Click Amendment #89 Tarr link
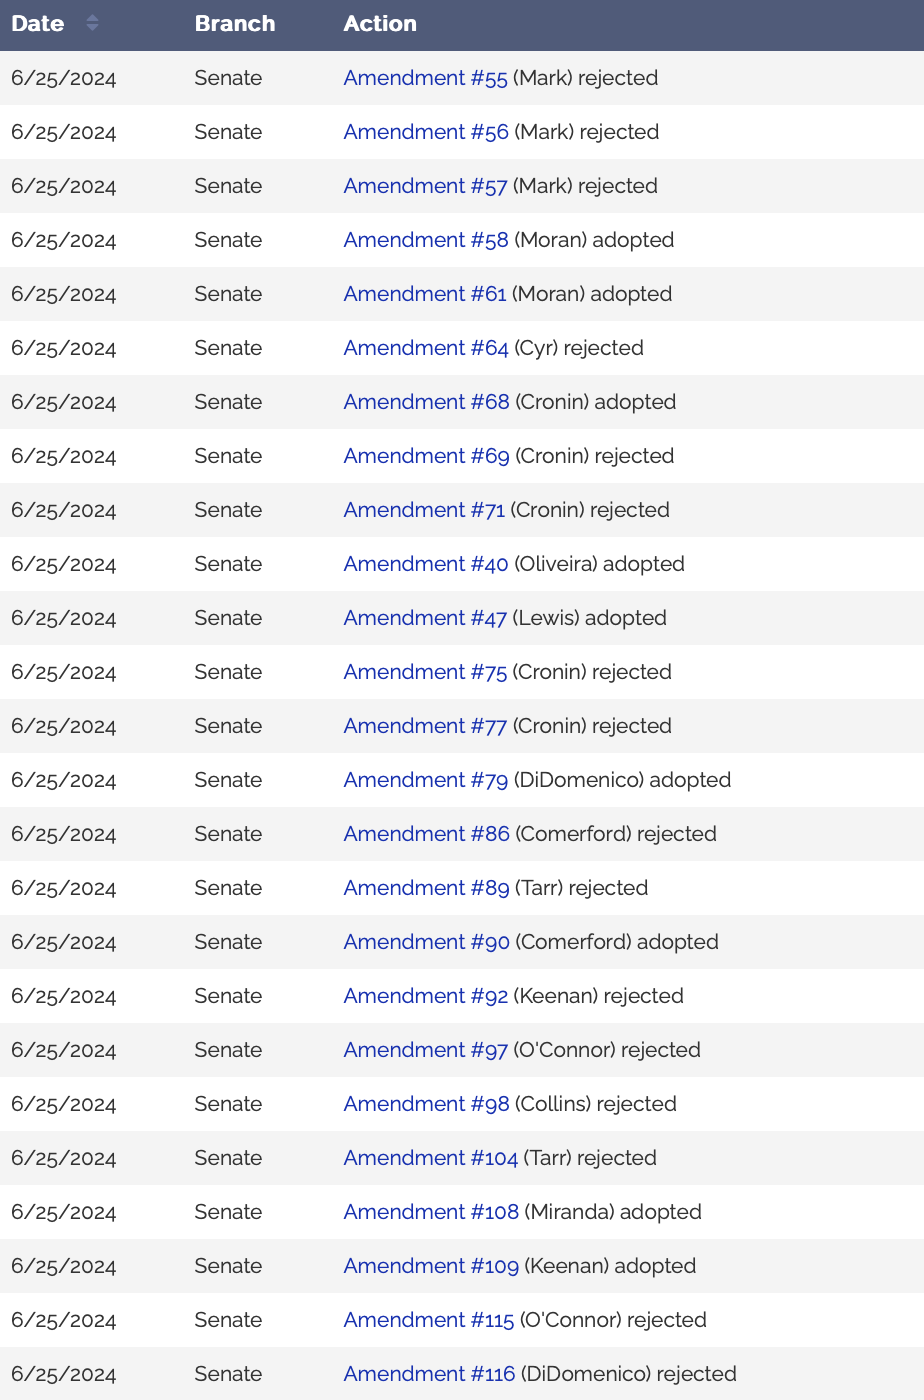The image size is (924, 1400). 426,888
